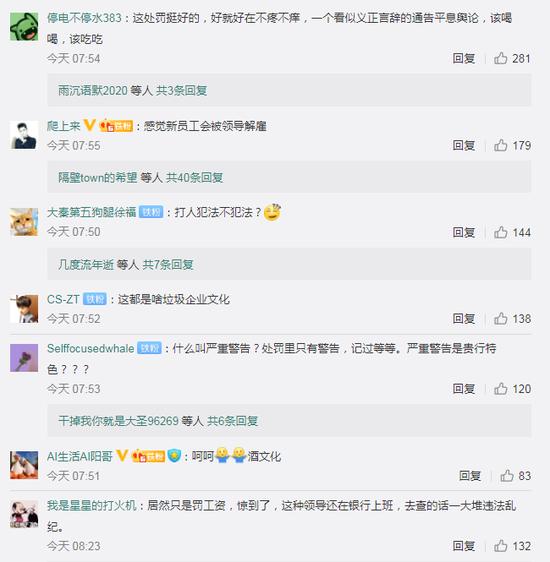Click 回复 on CS-ZT's comment

tap(464, 319)
